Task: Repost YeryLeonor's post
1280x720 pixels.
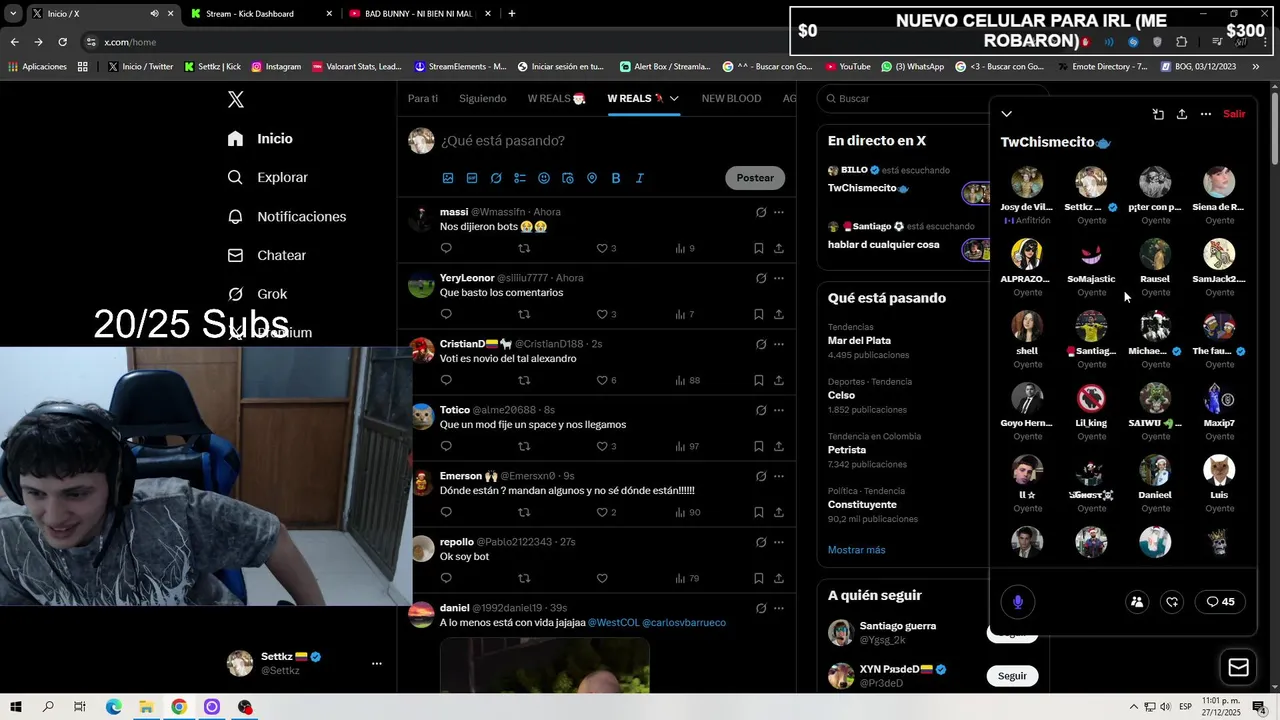Action: (x=524, y=314)
